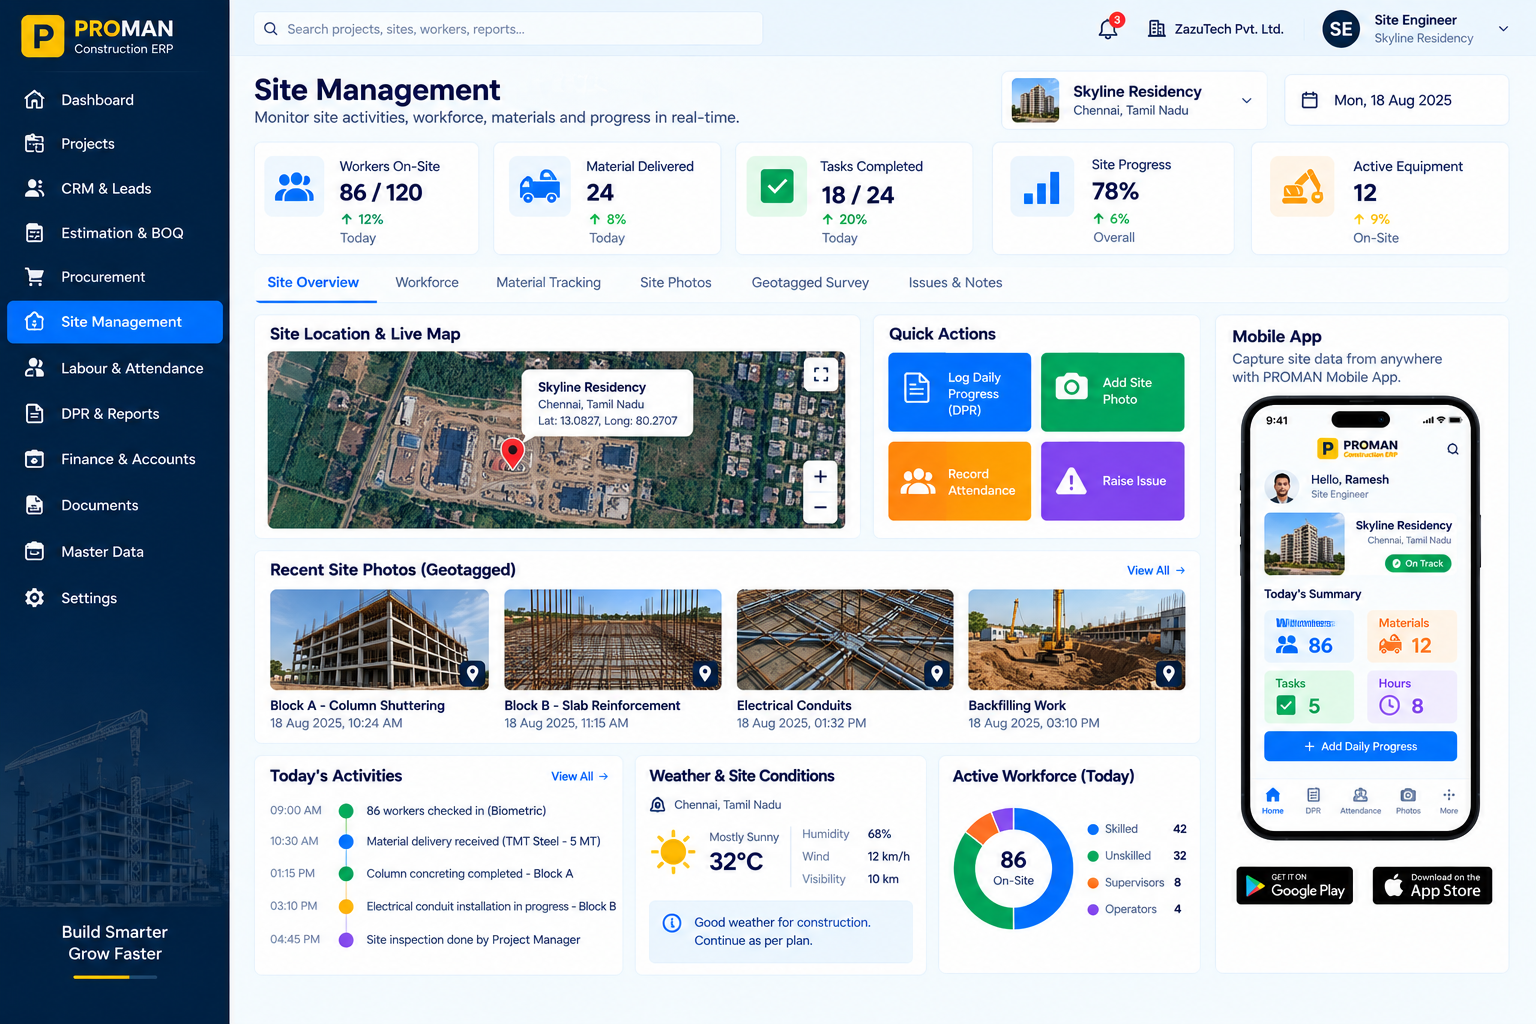Click the weather info circle icon
This screenshot has width=1536, height=1024.
pos(672,923)
